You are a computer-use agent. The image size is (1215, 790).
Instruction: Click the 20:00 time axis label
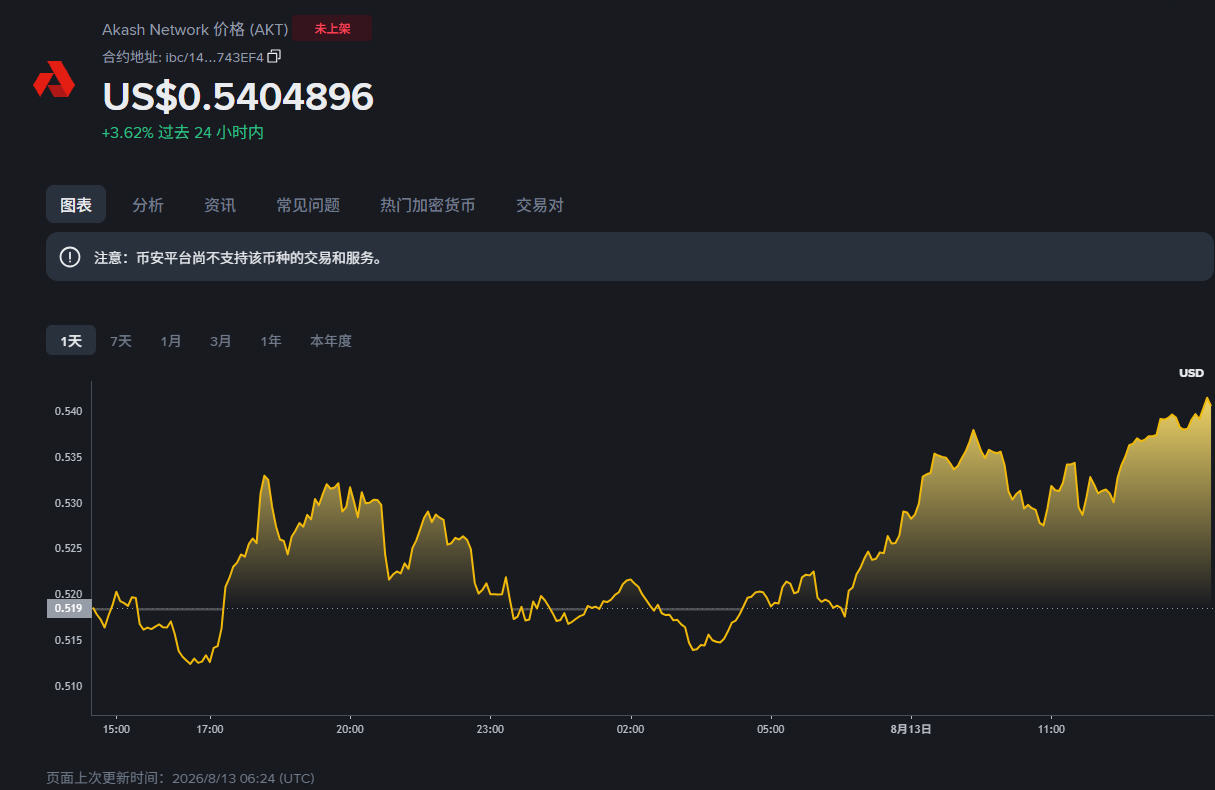point(350,730)
